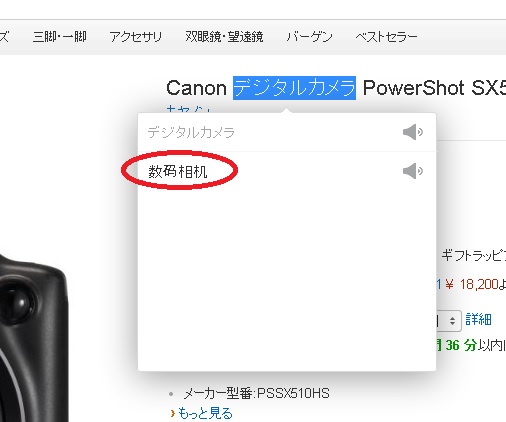This screenshot has height=422, width=506.
Task: Click the highlighted デジタルカメラ text in title
Action: pyautogui.click(x=294, y=88)
